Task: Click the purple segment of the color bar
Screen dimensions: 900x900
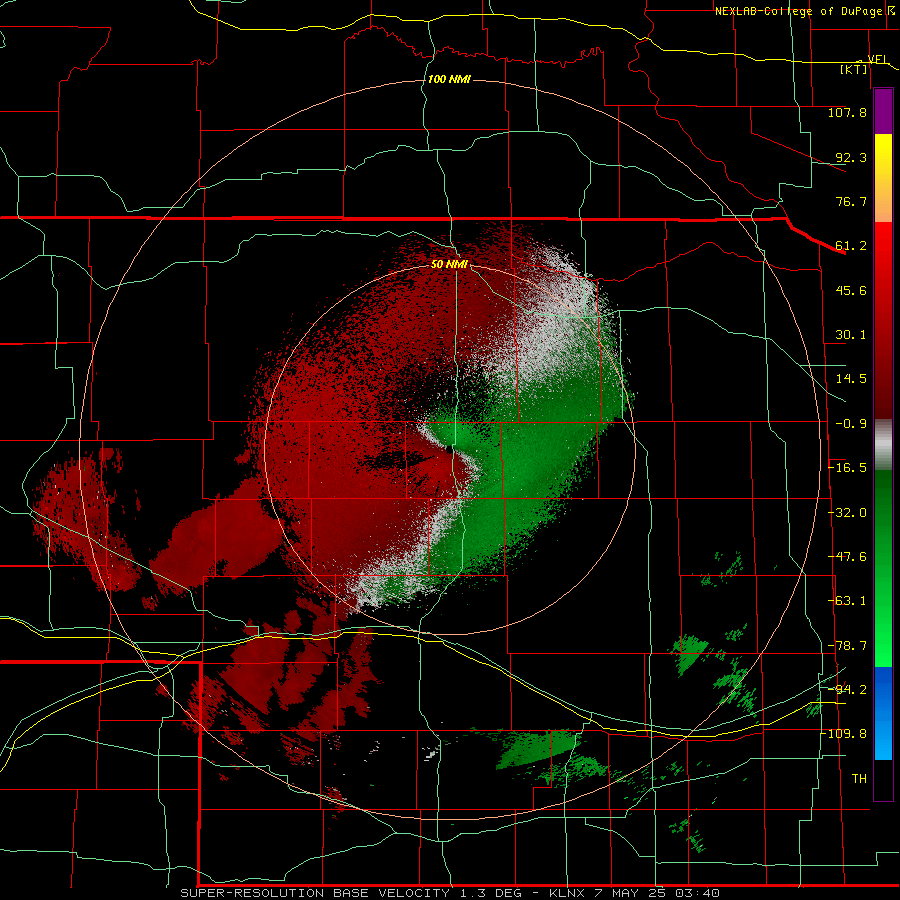Action: pyautogui.click(x=883, y=111)
